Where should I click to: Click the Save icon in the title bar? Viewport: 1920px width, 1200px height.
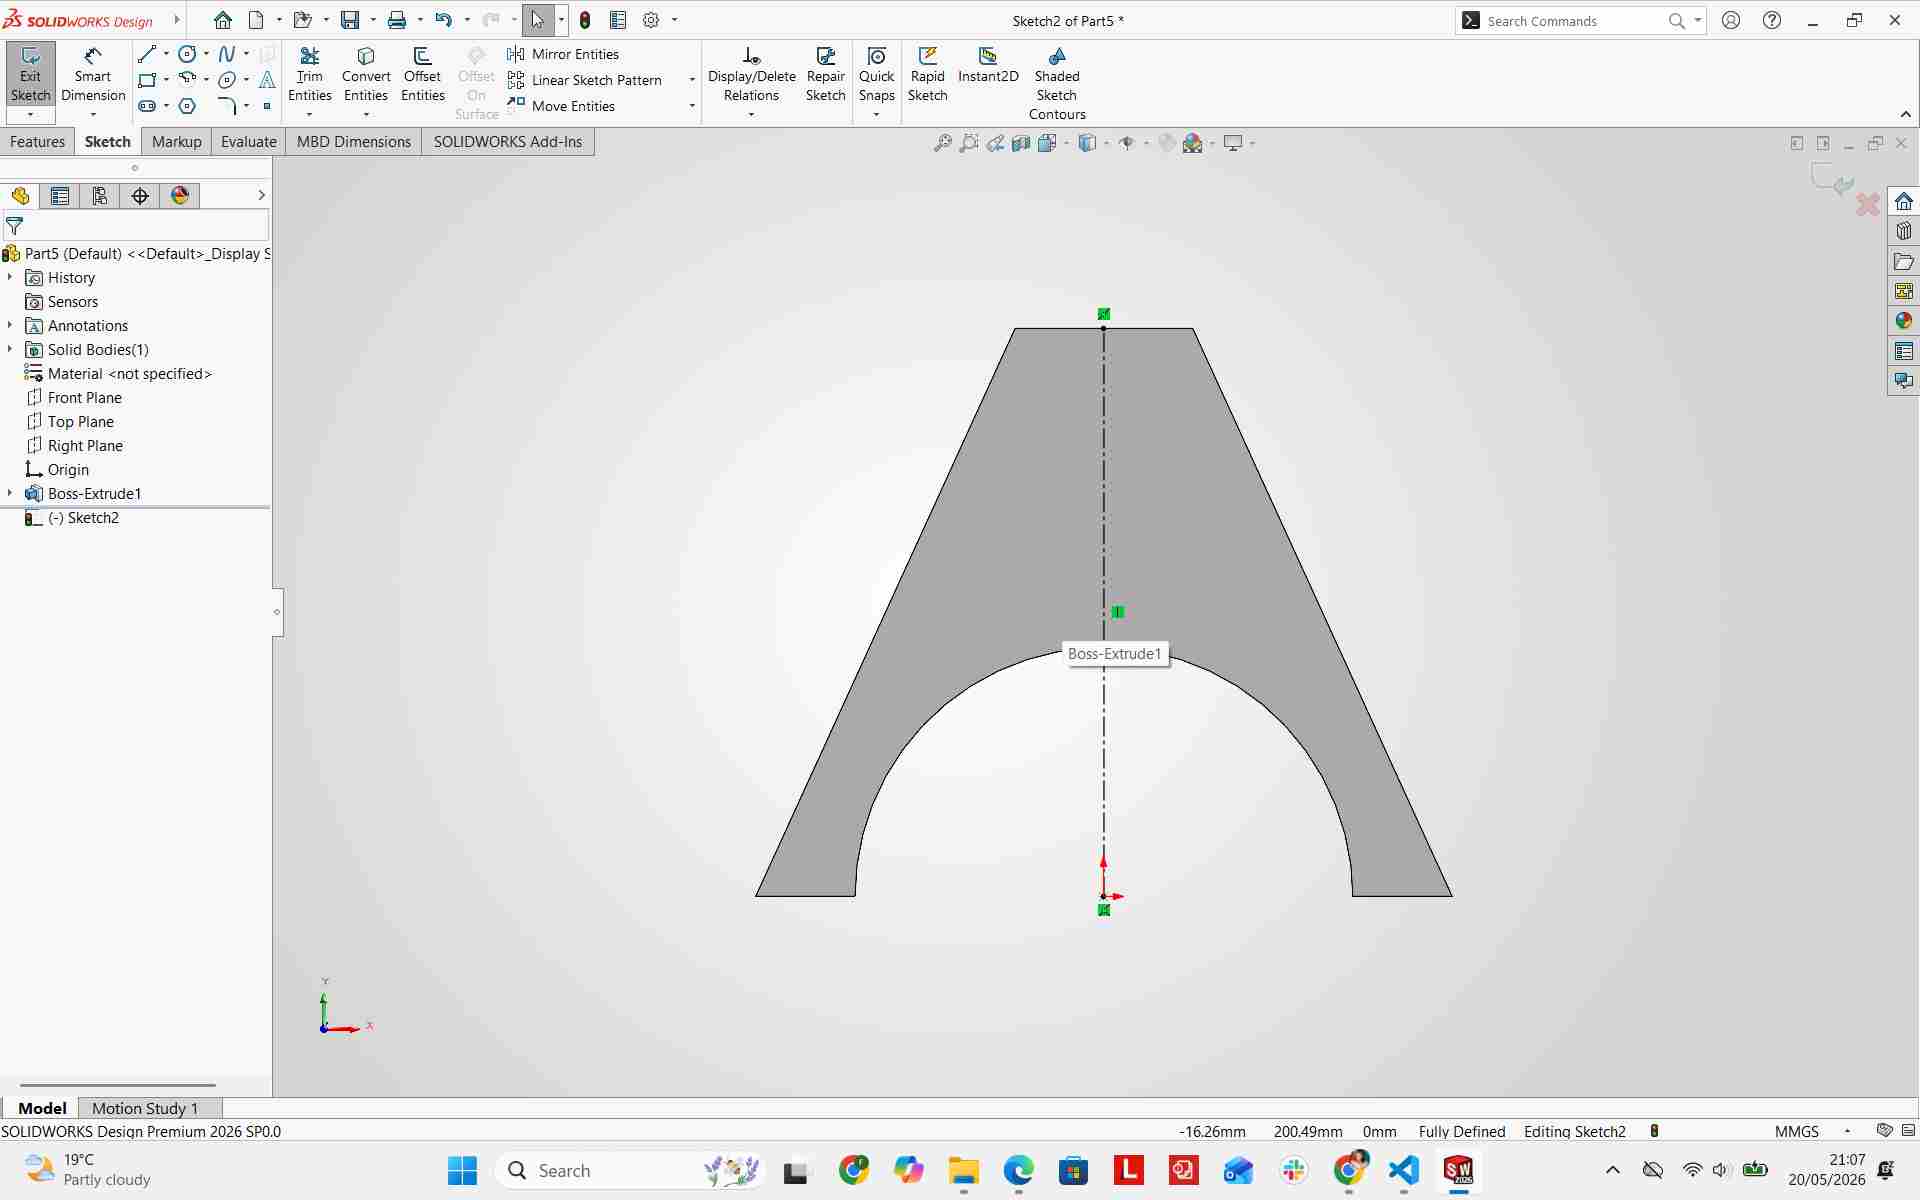[349, 20]
